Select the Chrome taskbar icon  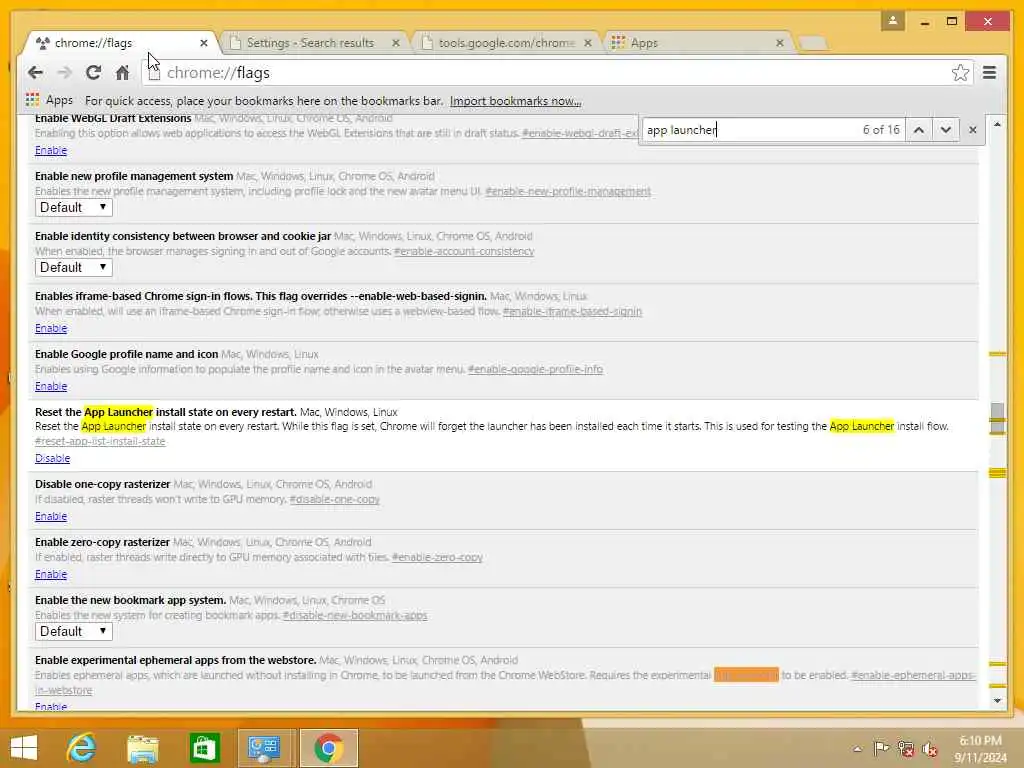[328, 748]
